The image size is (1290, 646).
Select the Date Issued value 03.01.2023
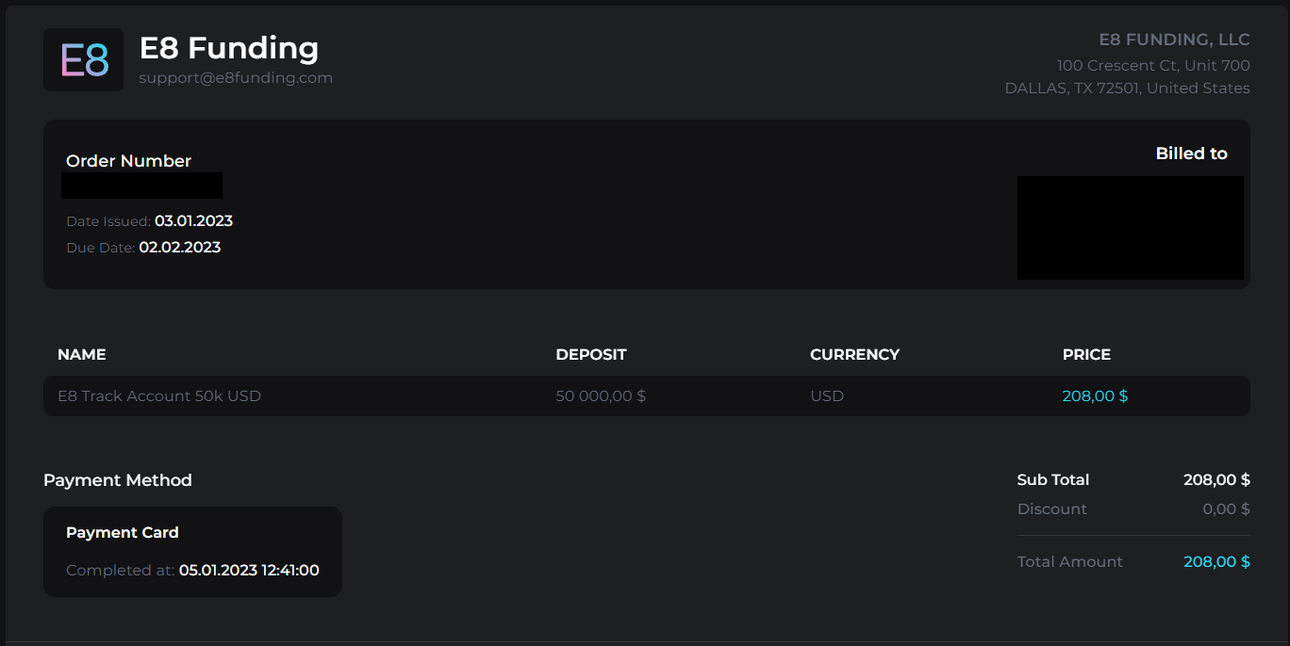point(194,221)
